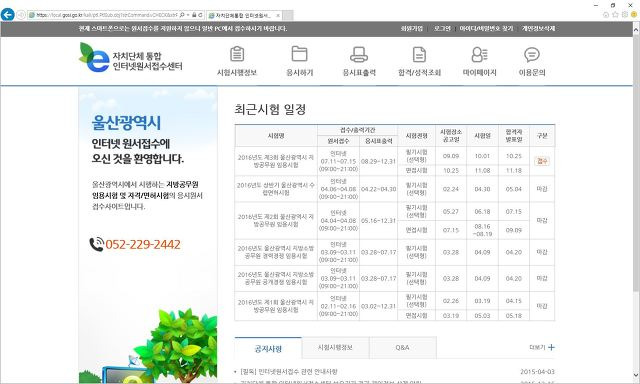The width and height of the screenshot is (640, 384).
Task: Click the 2015-04-03 notice date
Action: click(537, 372)
